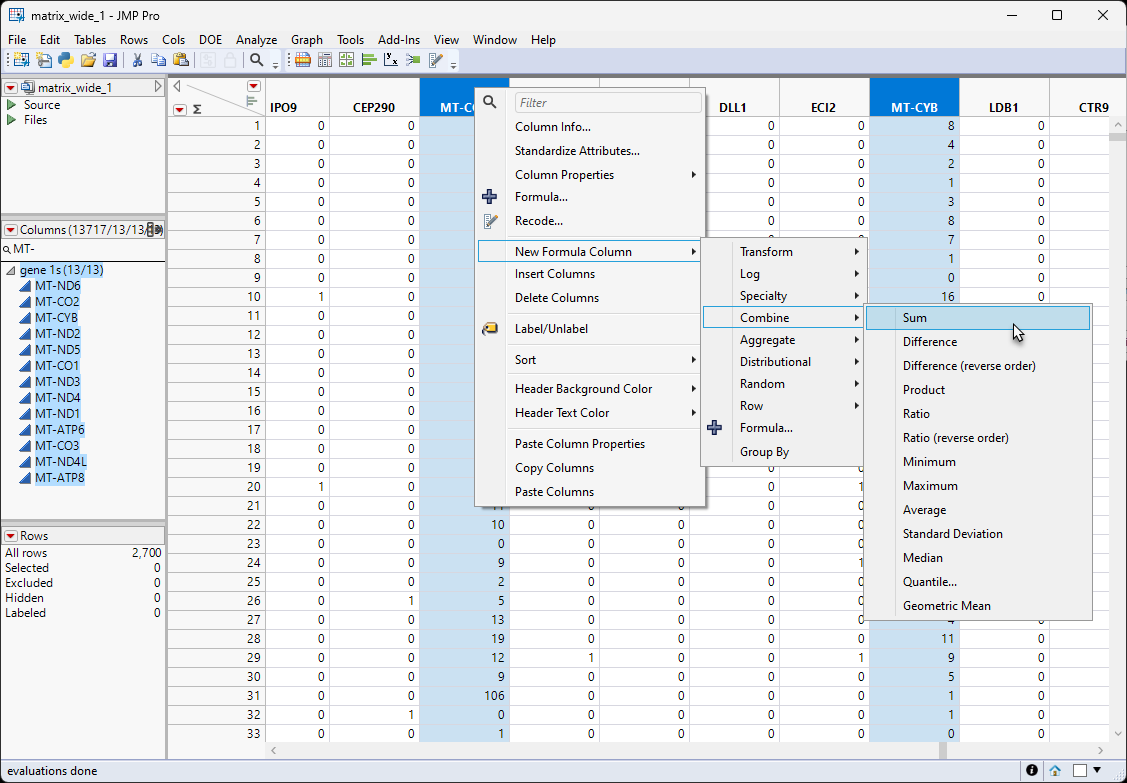Select Geometric Mean in the submenu

point(946,606)
